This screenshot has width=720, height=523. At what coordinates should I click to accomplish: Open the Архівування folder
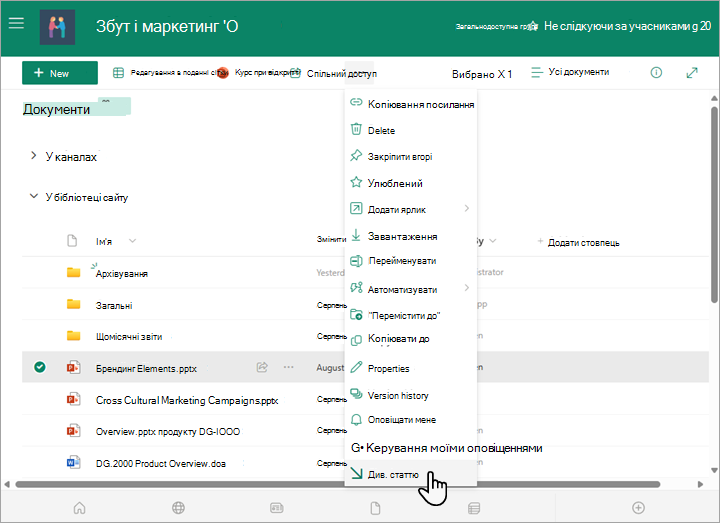pyautogui.click(x=122, y=274)
